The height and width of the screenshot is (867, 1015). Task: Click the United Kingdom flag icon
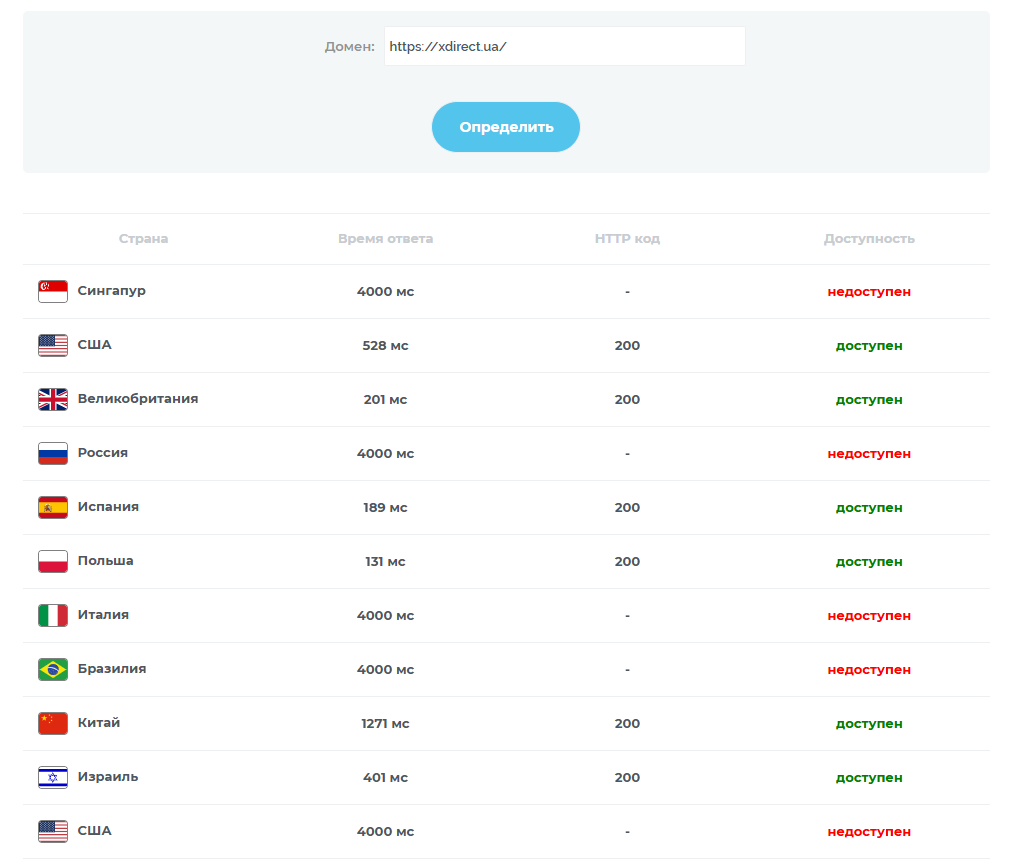click(x=53, y=400)
